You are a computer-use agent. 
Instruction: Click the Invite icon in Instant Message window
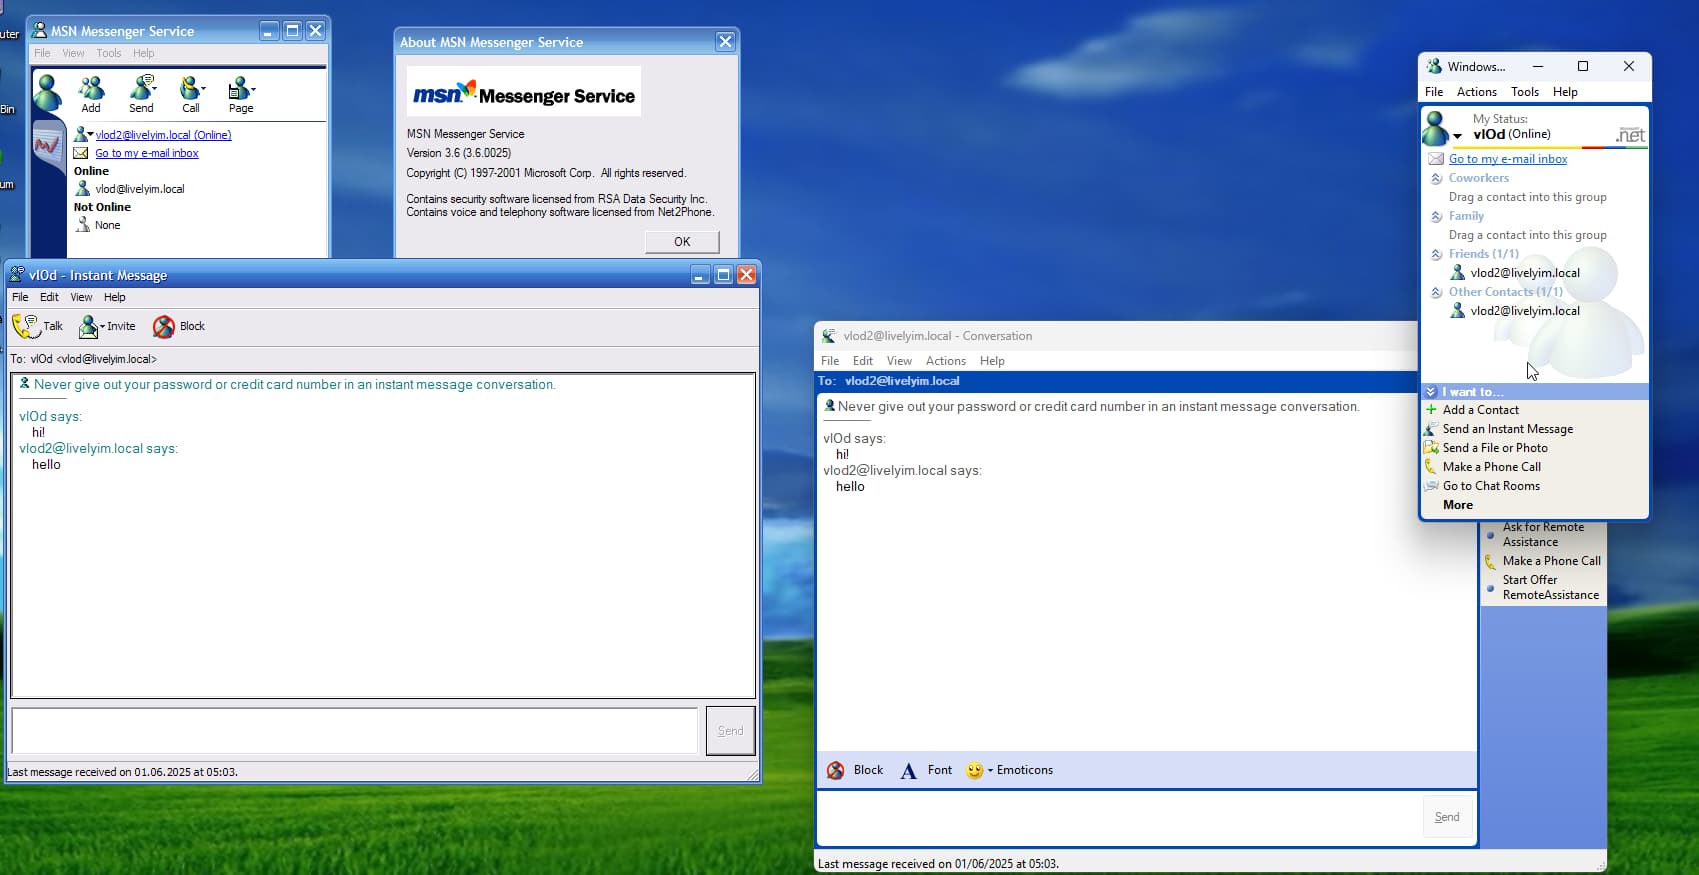(x=91, y=326)
